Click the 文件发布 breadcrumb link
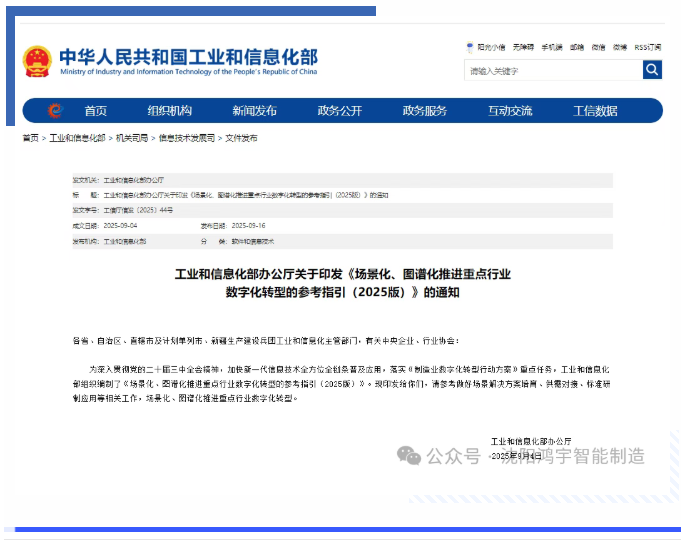This screenshot has width=696, height=540. point(241,138)
